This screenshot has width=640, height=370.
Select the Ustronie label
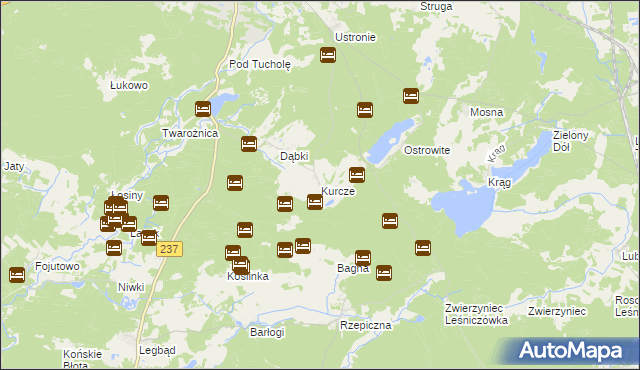[x=355, y=37]
